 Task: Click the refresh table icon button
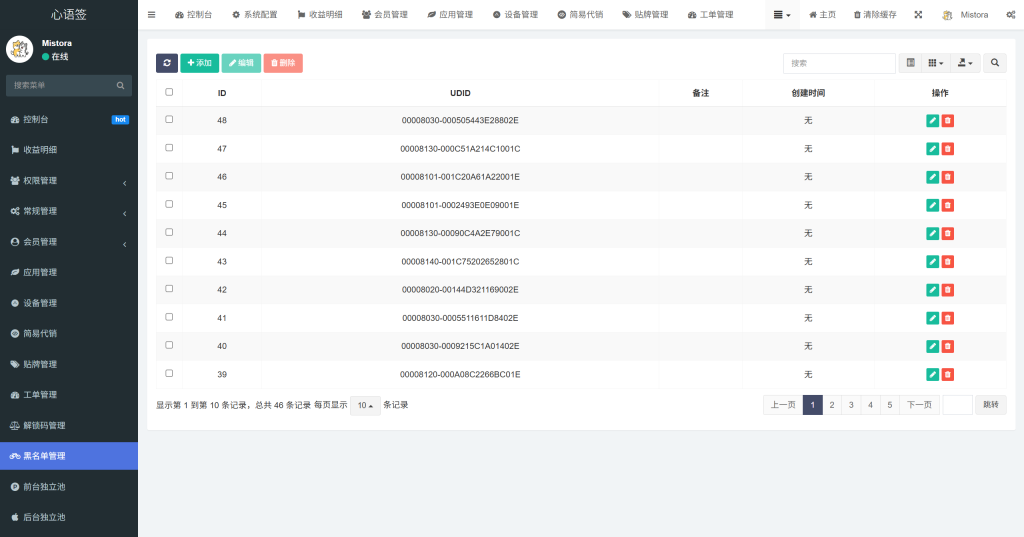click(167, 63)
